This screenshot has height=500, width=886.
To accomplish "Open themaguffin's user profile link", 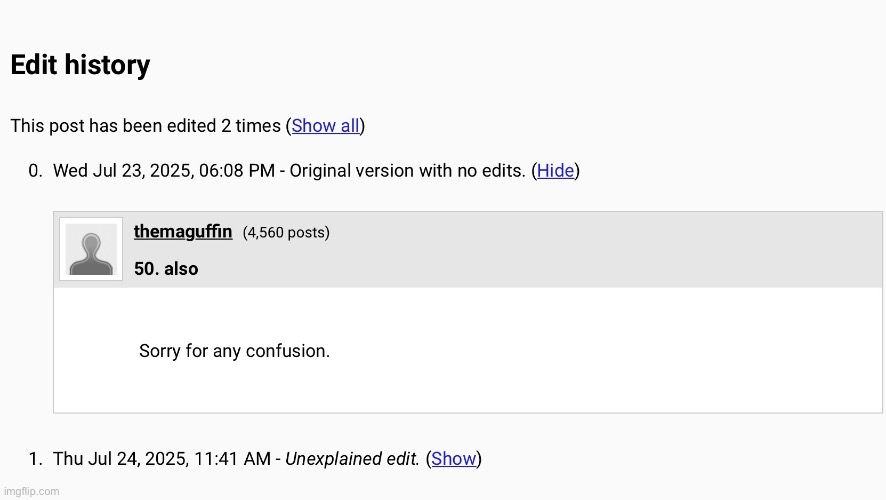I will point(183,232).
